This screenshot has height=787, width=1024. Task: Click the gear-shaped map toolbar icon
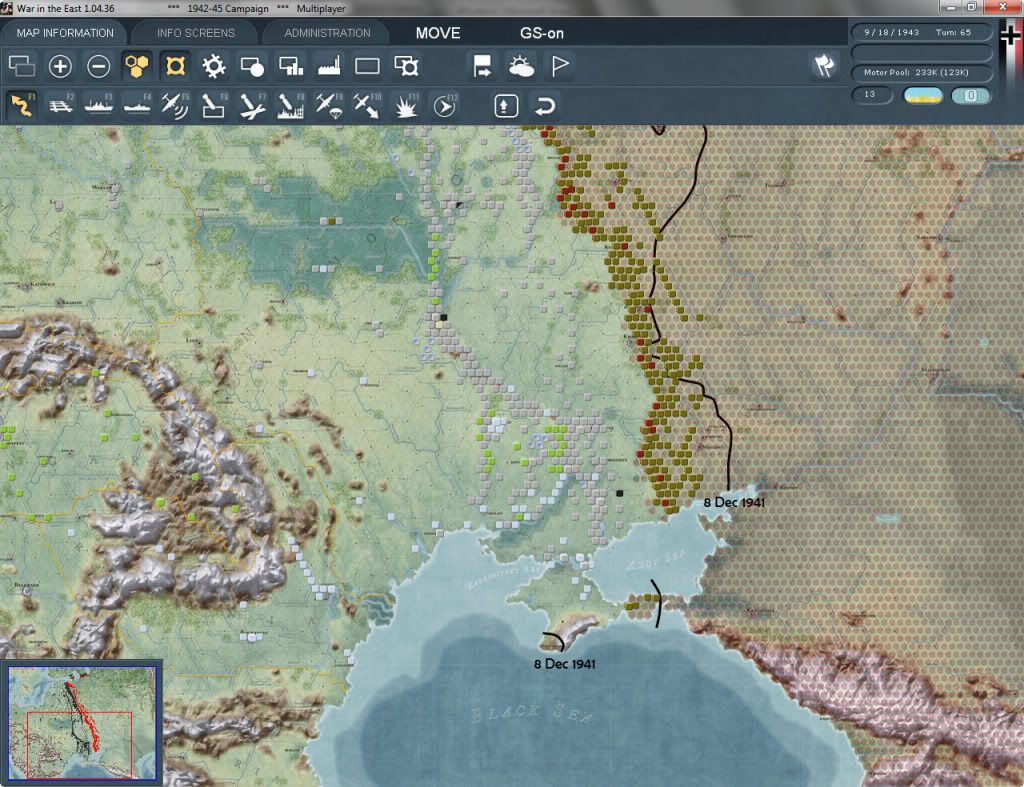[x=214, y=66]
